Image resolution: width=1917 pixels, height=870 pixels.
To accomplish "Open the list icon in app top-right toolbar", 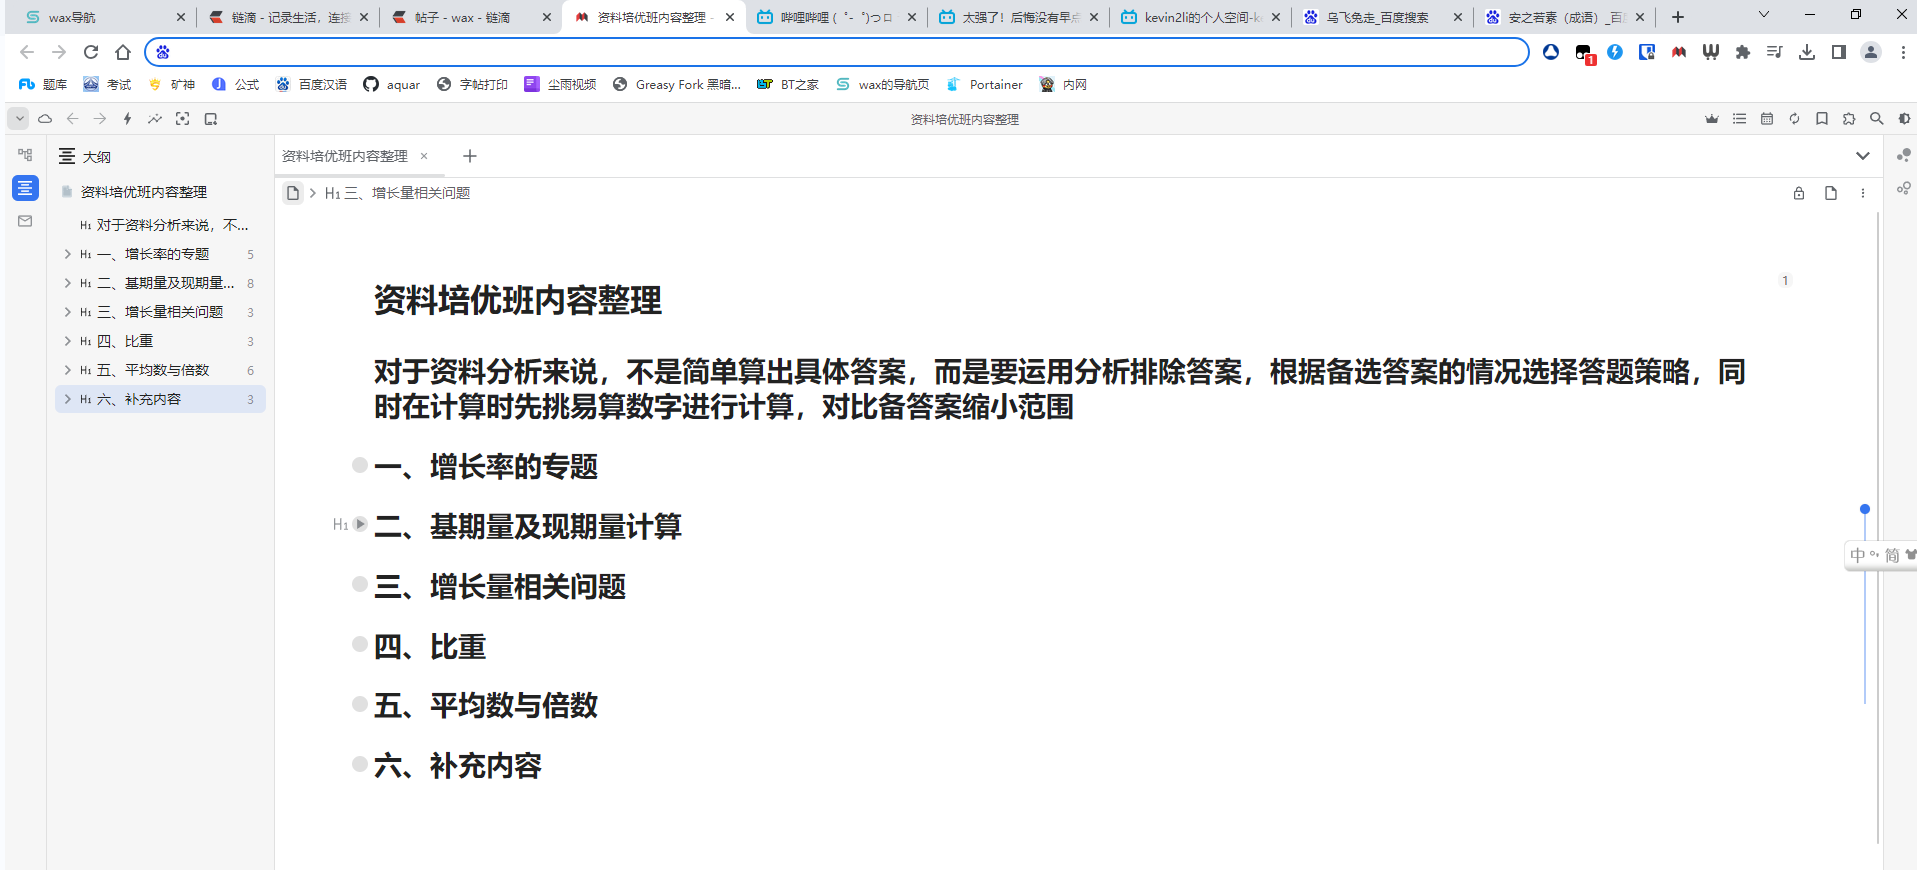I will tap(1740, 119).
